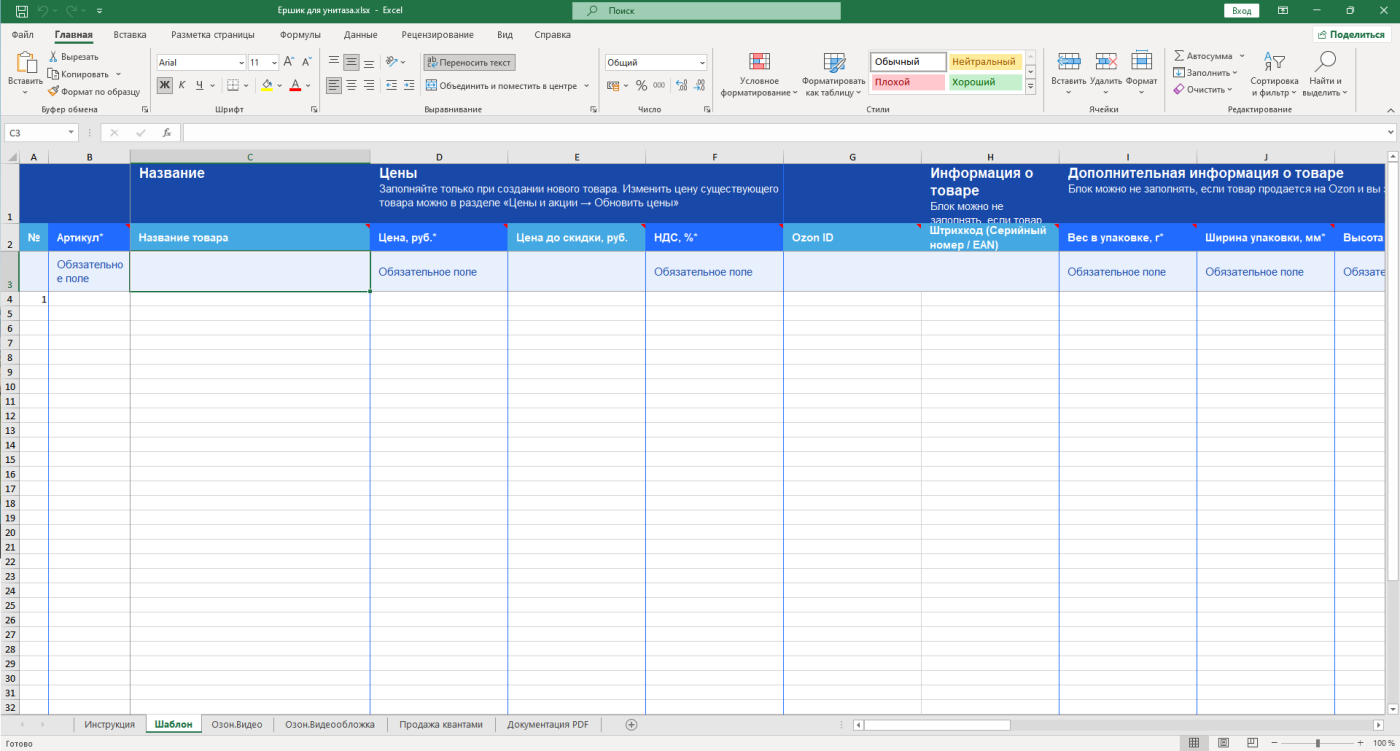Open the Озон.Видео sheet tab

[237, 724]
